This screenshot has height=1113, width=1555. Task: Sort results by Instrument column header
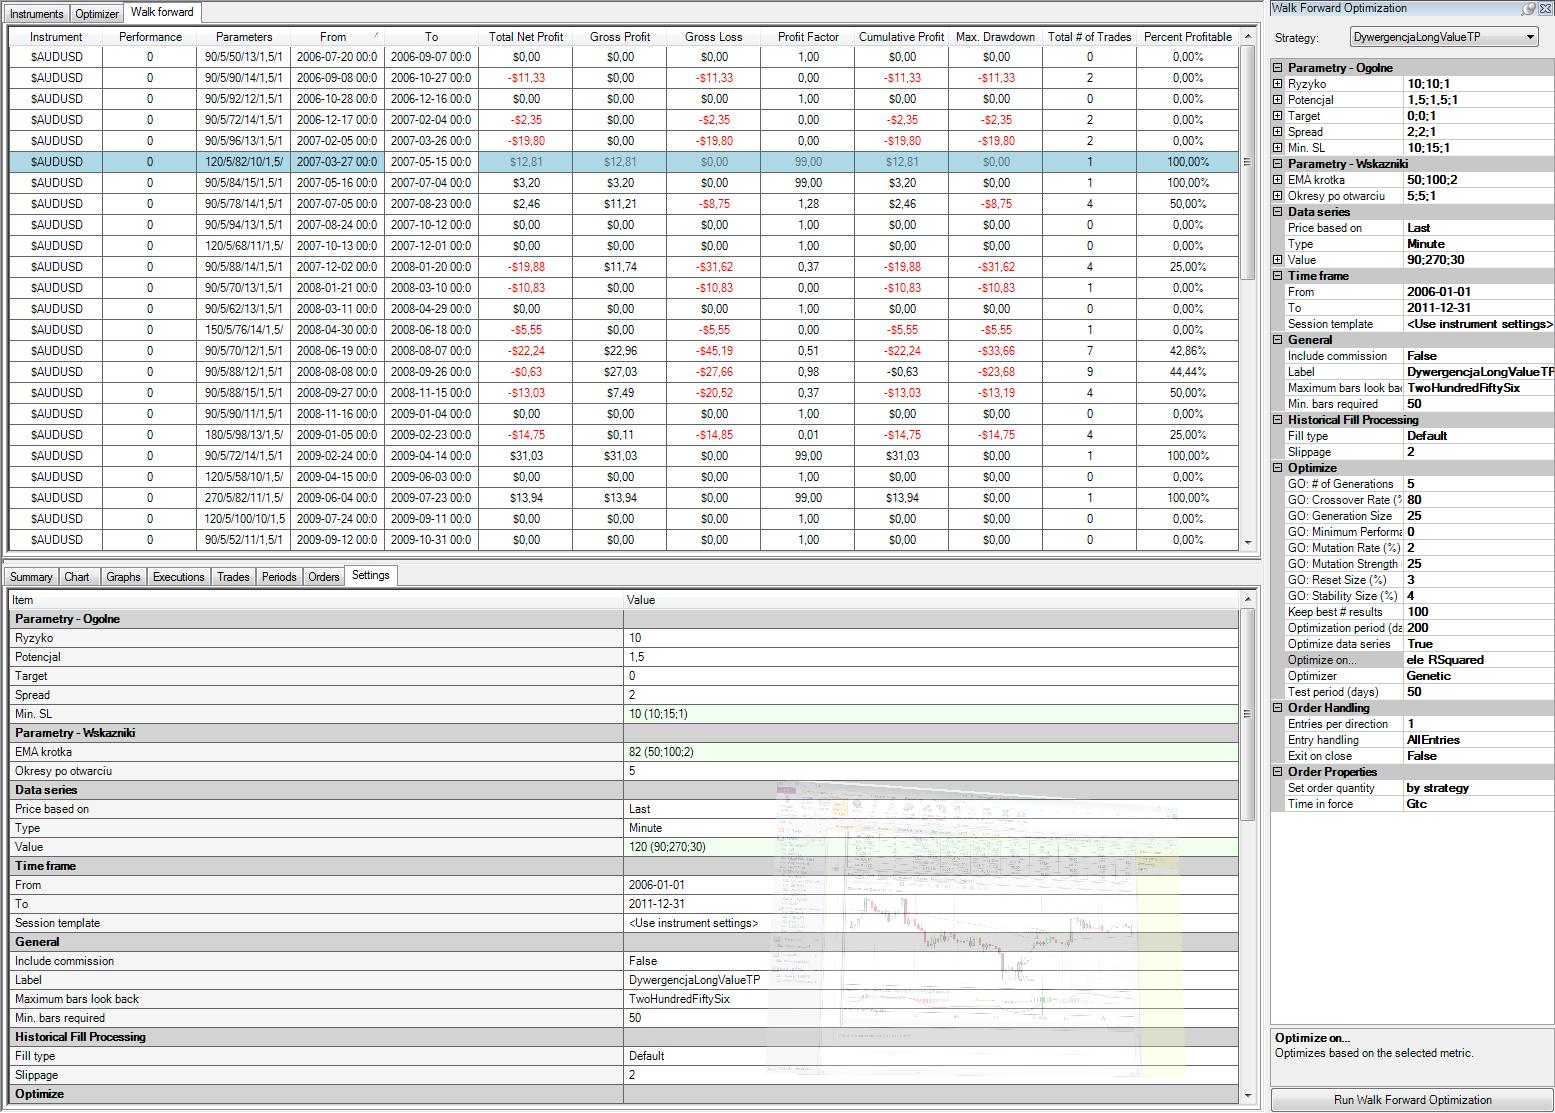pos(56,37)
